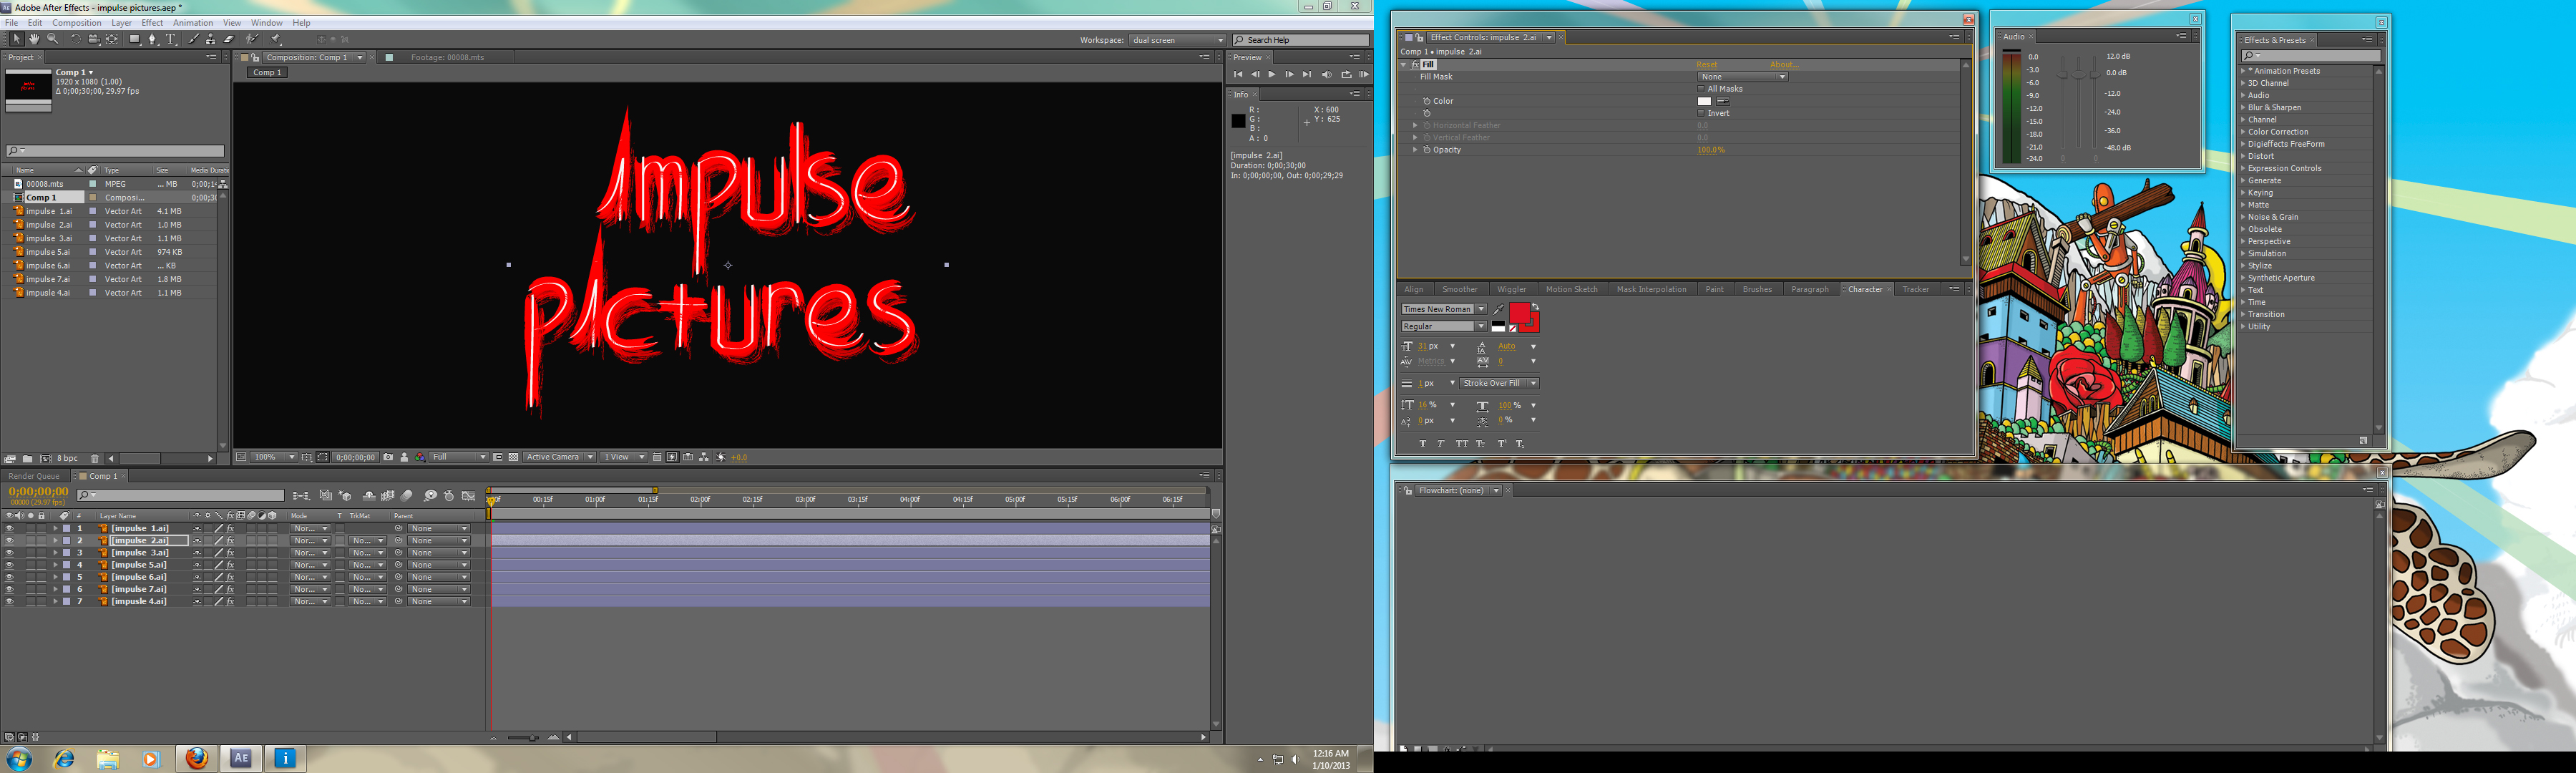Image resolution: width=2576 pixels, height=773 pixels.
Task: Select the Brush tool
Action: point(194,39)
